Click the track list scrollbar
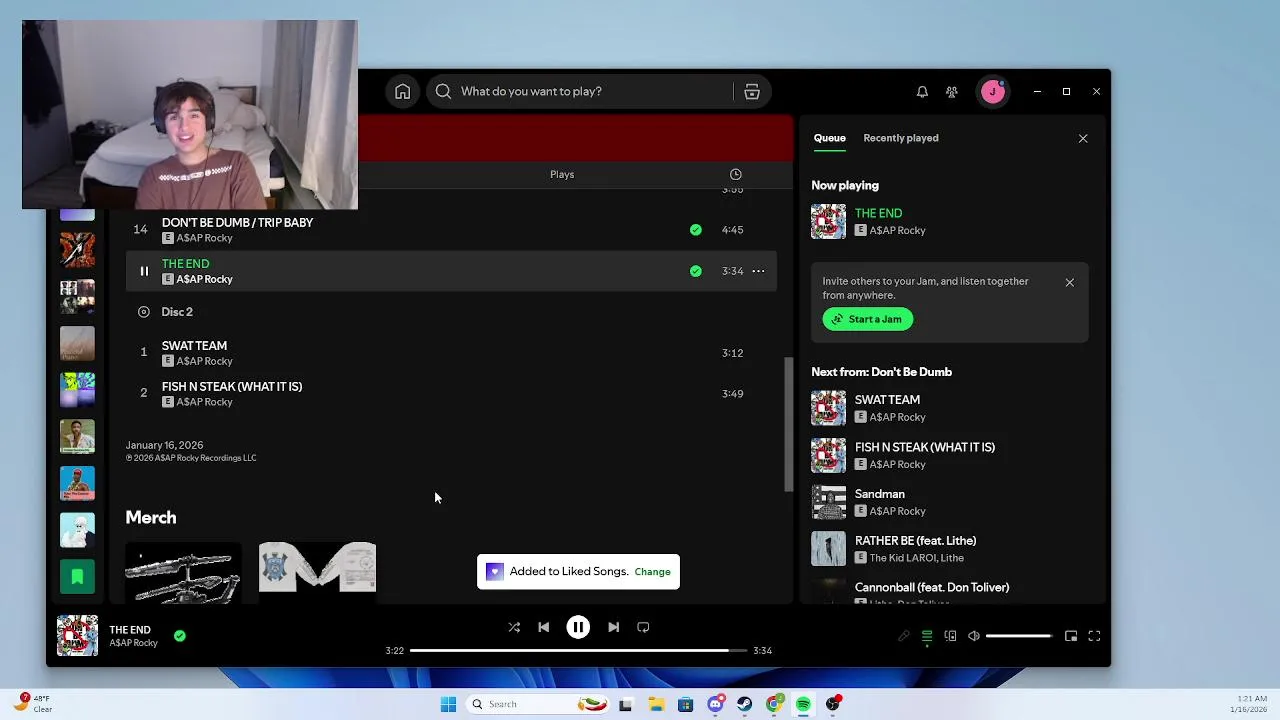 point(788,425)
